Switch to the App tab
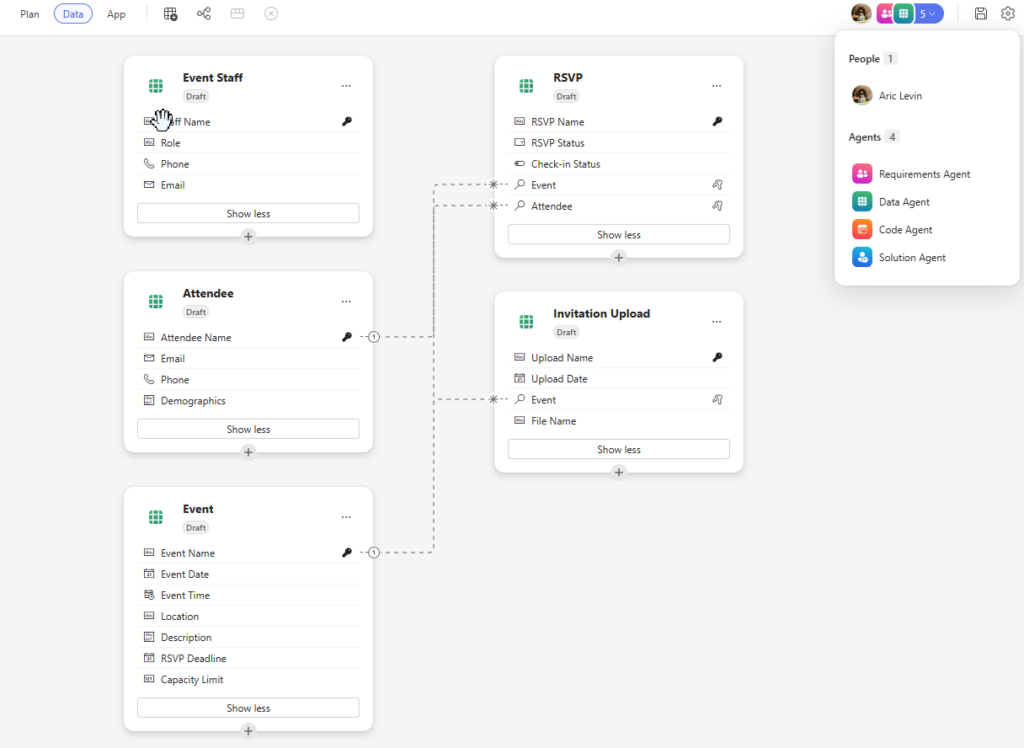The height and width of the screenshot is (748, 1024). coord(116,14)
